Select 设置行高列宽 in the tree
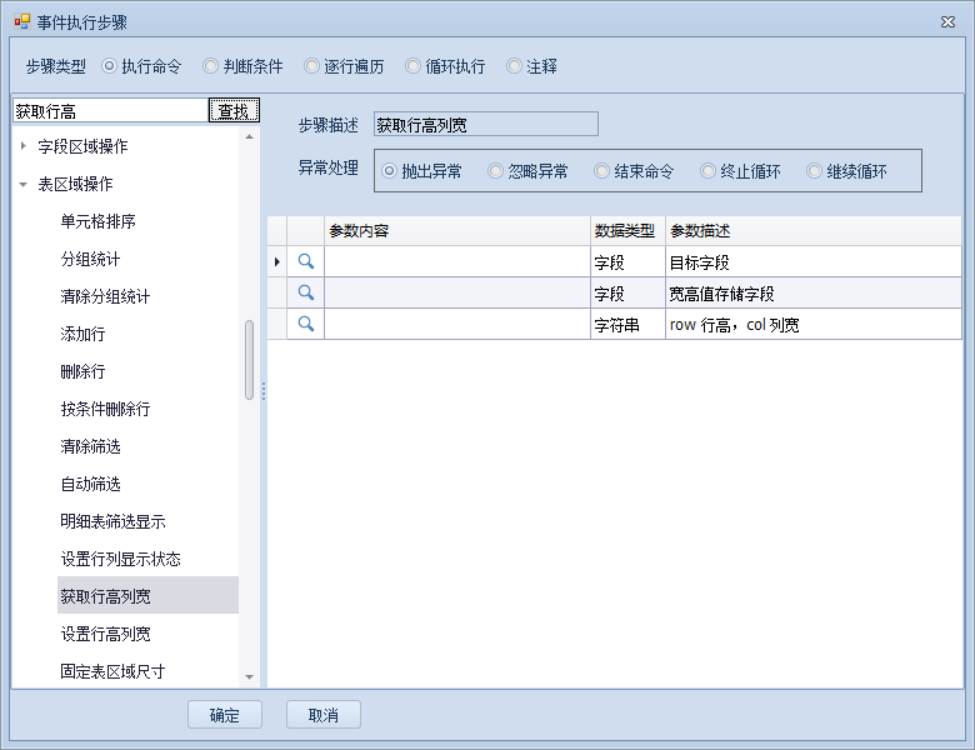Image resolution: width=975 pixels, height=750 pixels. tap(106, 634)
